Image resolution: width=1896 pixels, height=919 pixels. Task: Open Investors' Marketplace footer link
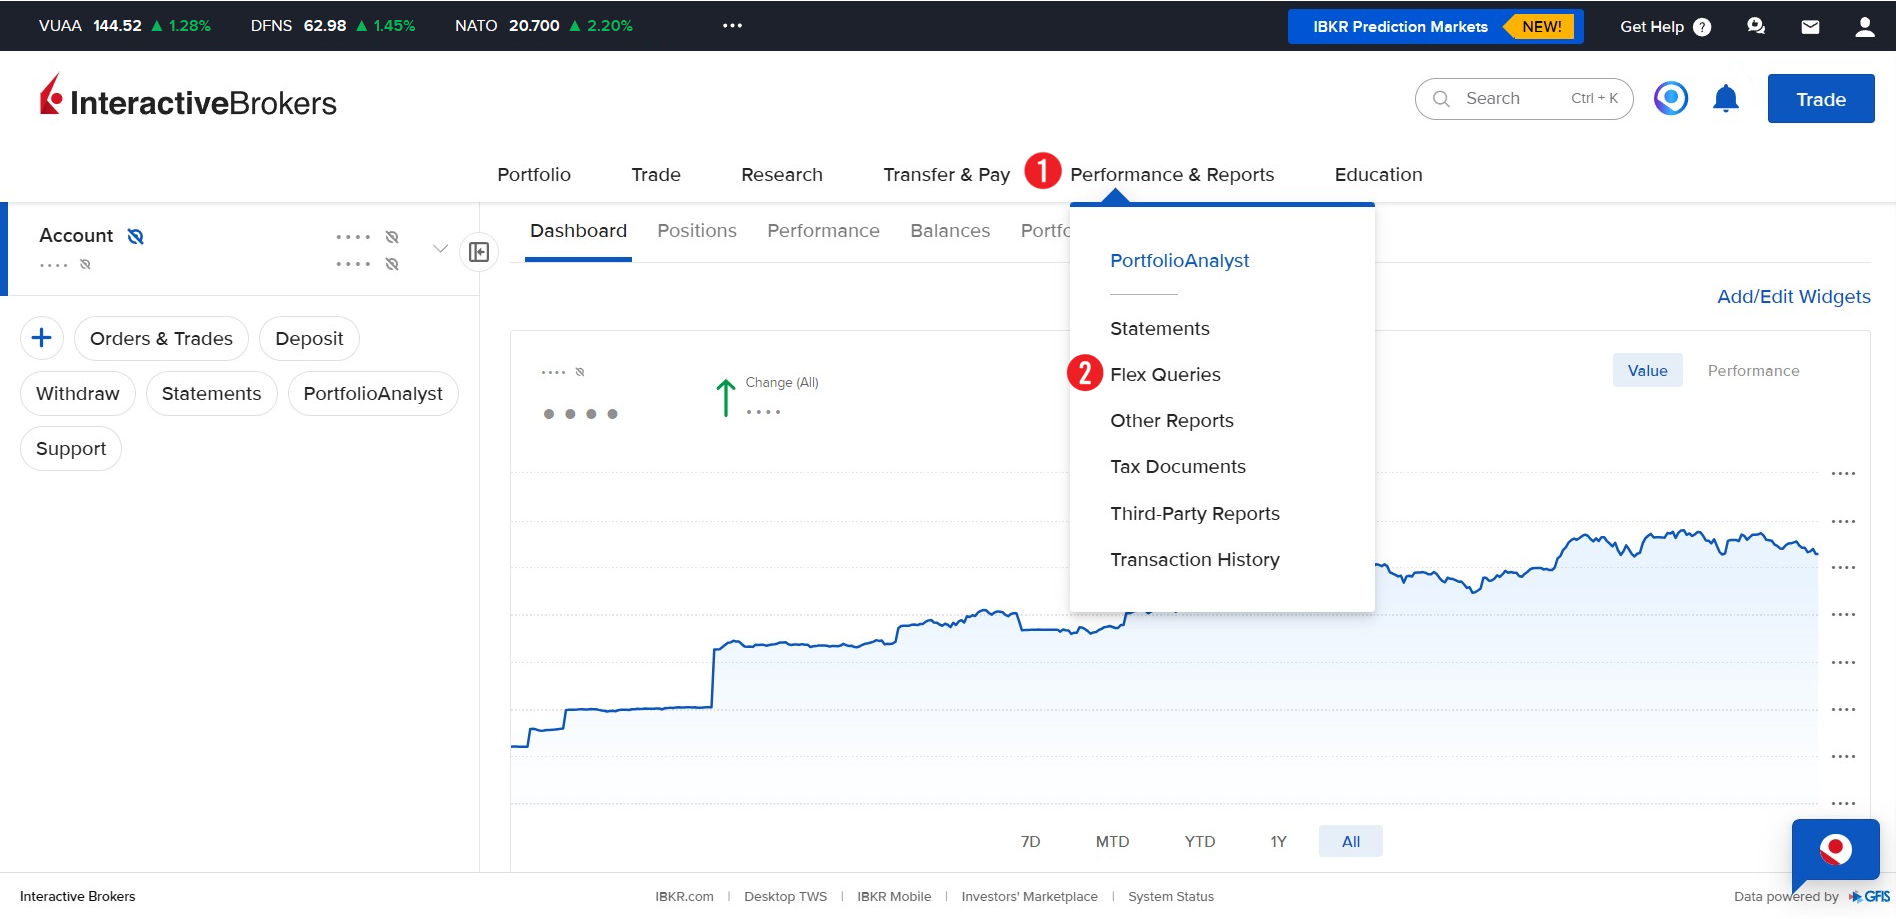(x=1029, y=897)
